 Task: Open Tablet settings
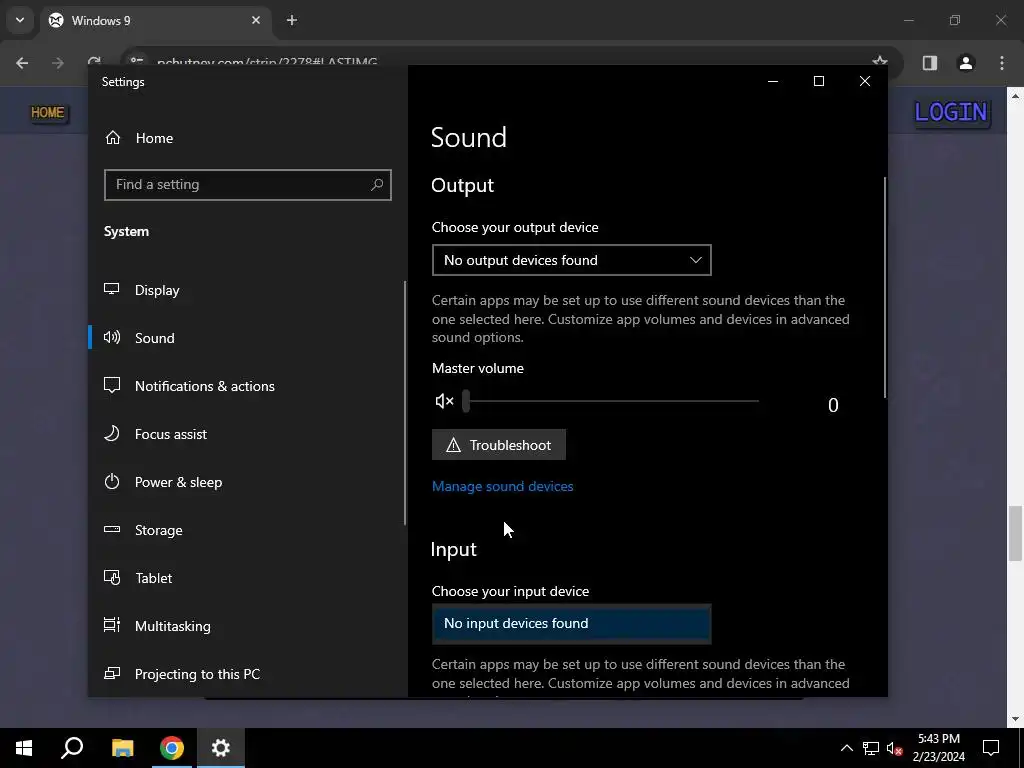153,578
